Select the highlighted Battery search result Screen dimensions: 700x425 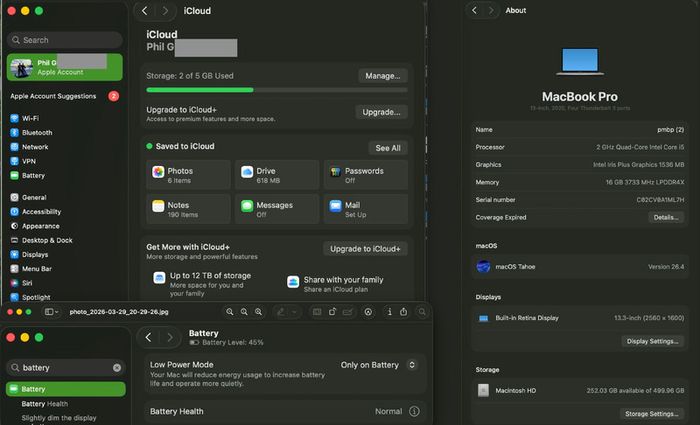66,389
